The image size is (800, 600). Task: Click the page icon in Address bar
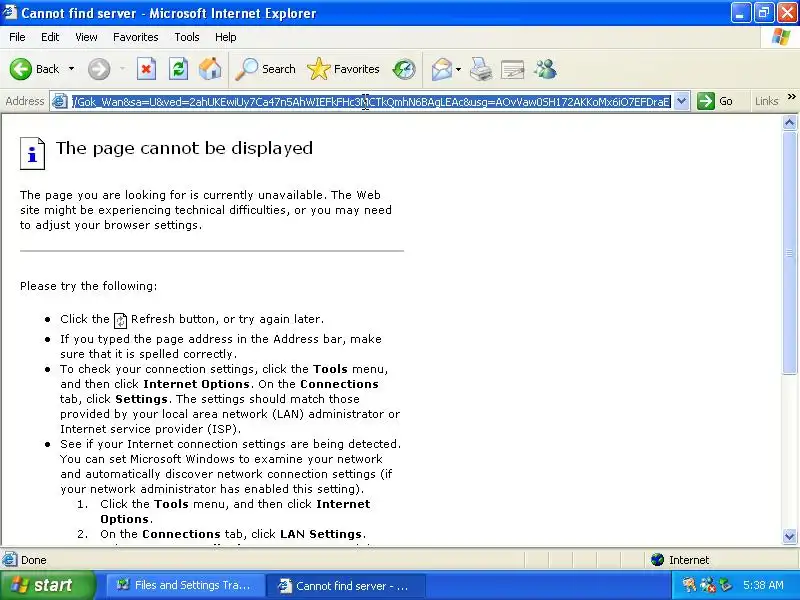(60, 102)
